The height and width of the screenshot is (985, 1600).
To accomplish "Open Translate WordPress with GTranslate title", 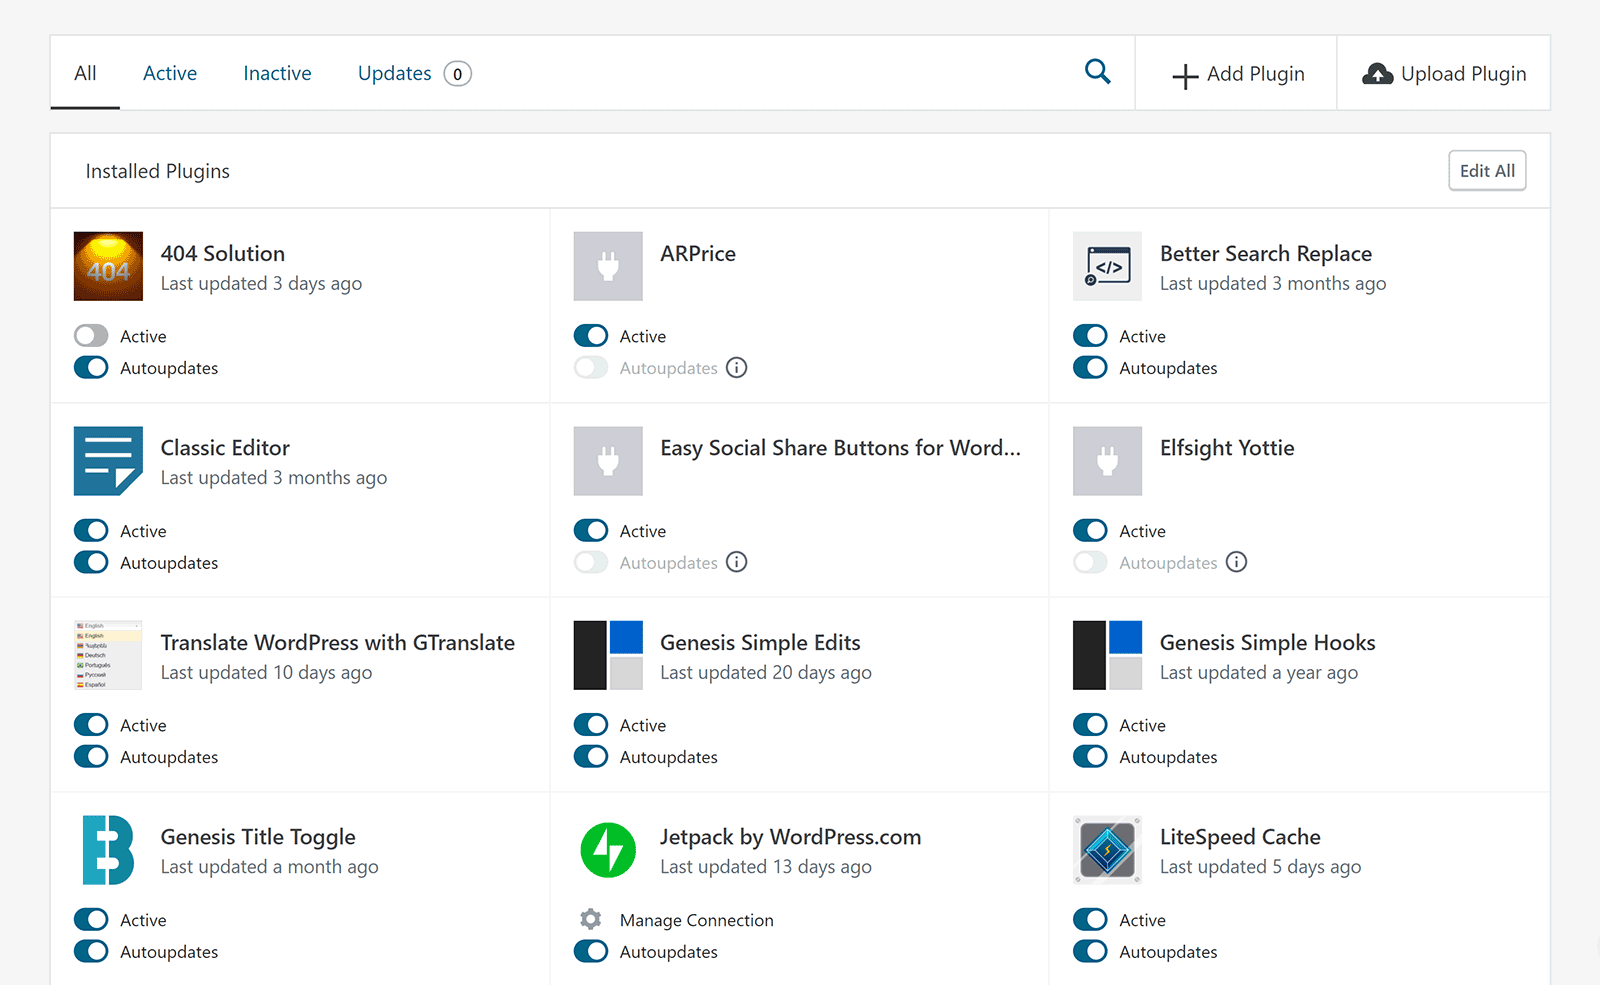I will (x=338, y=643).
